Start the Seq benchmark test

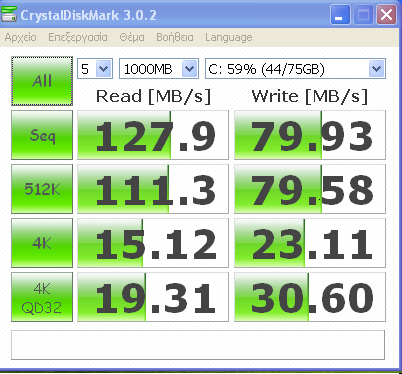tap(42, 135)
